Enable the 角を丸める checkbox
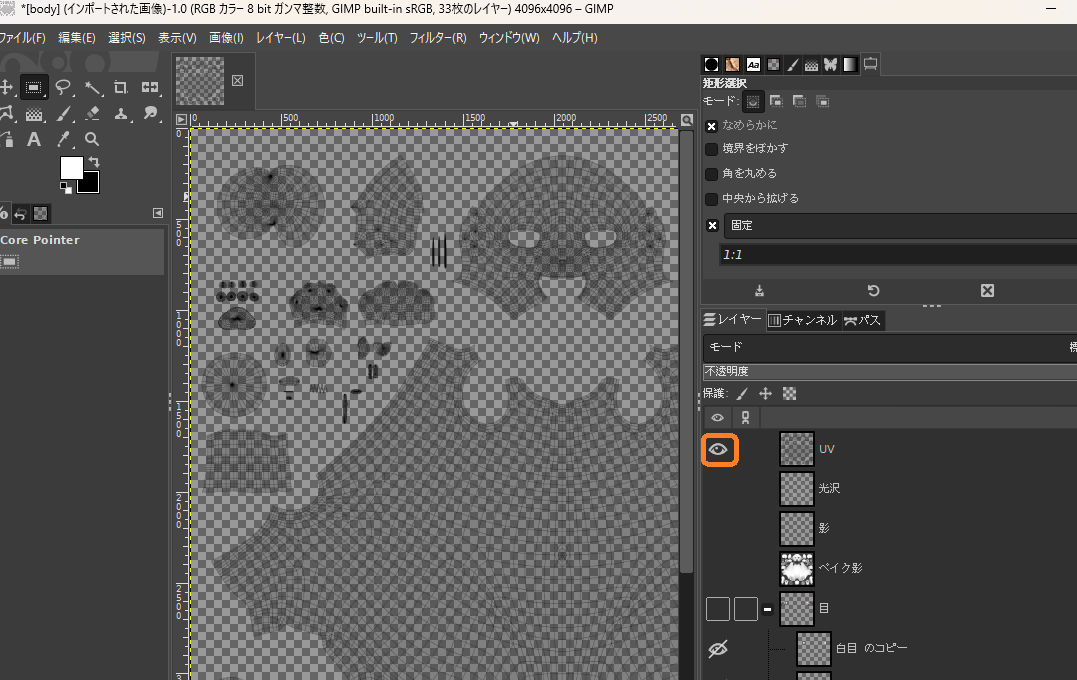 (x=712, y=174)
